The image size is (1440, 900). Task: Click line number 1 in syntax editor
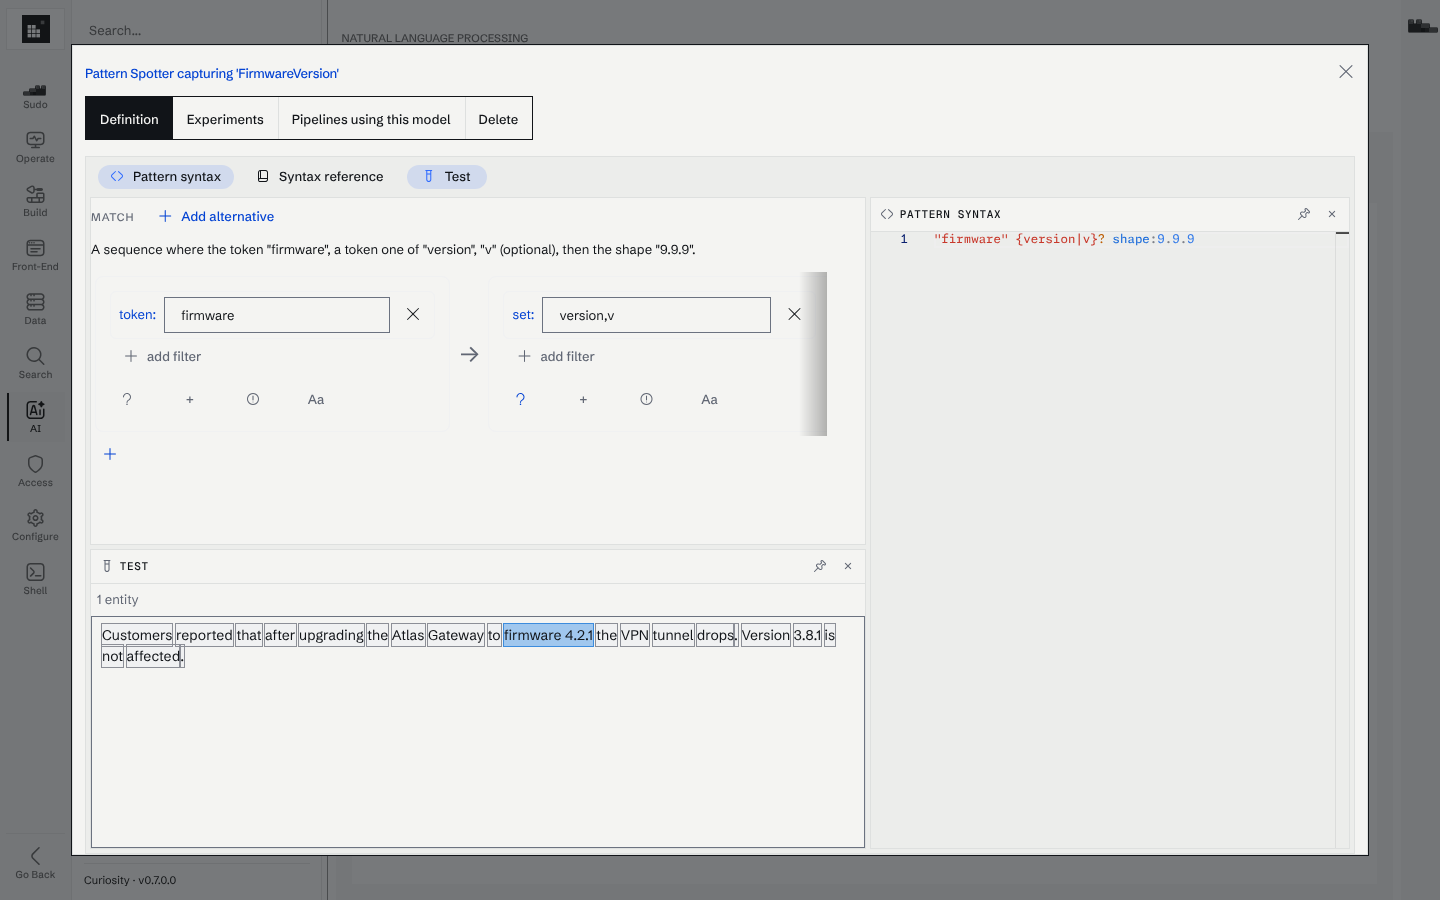(x=904, y=239)
